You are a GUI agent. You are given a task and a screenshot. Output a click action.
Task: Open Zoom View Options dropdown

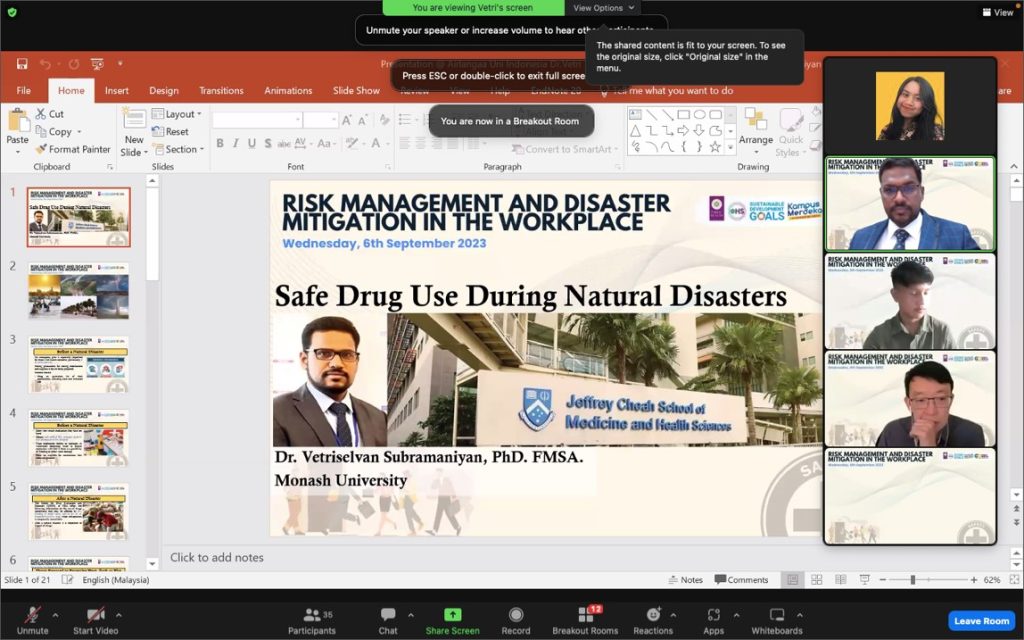point(603,8)
